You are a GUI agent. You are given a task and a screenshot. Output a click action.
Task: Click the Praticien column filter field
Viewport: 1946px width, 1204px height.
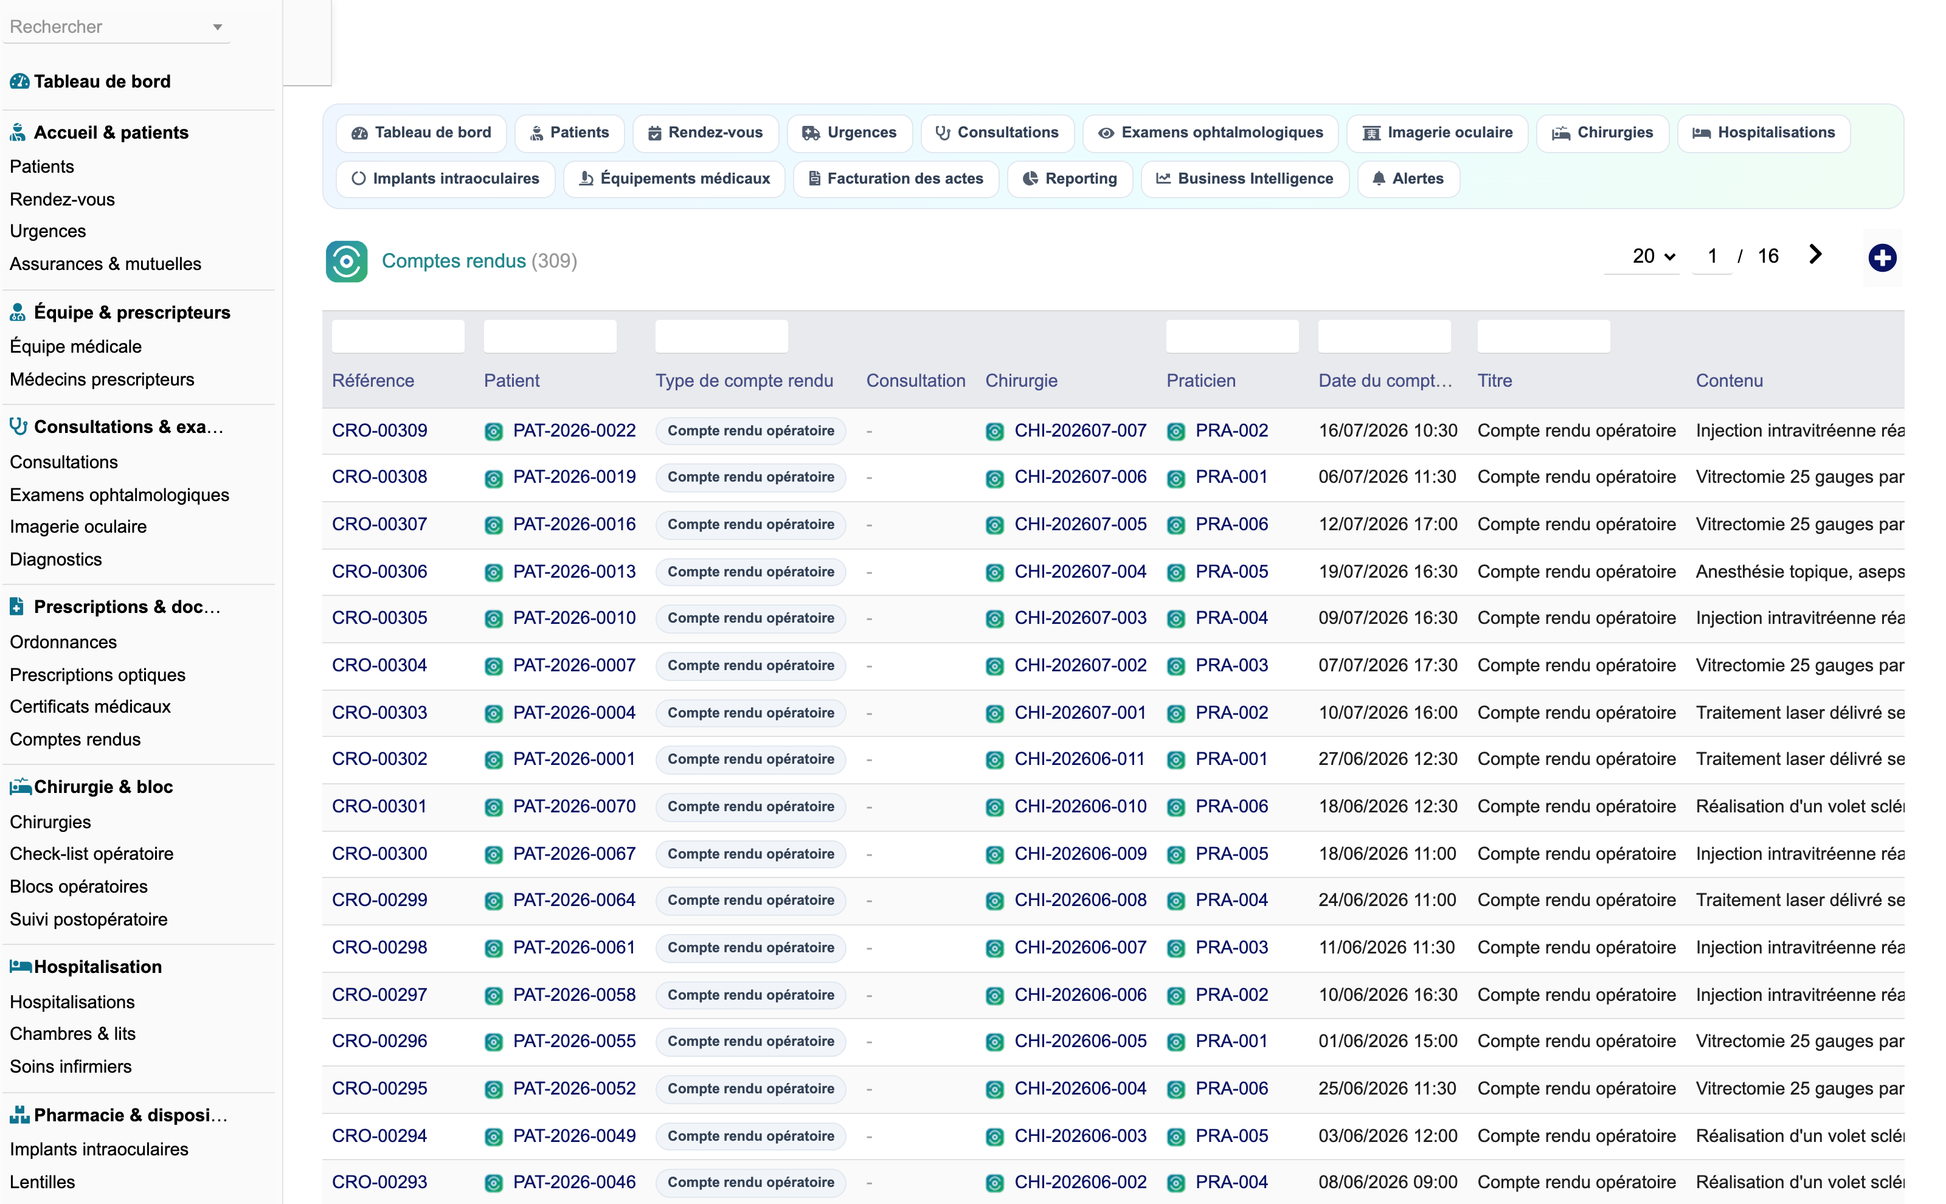[1232, 336]
